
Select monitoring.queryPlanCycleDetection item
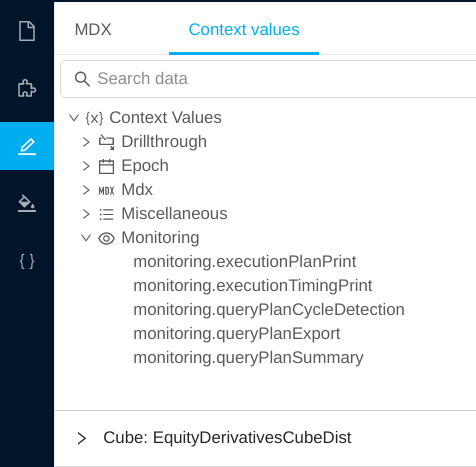269,310
